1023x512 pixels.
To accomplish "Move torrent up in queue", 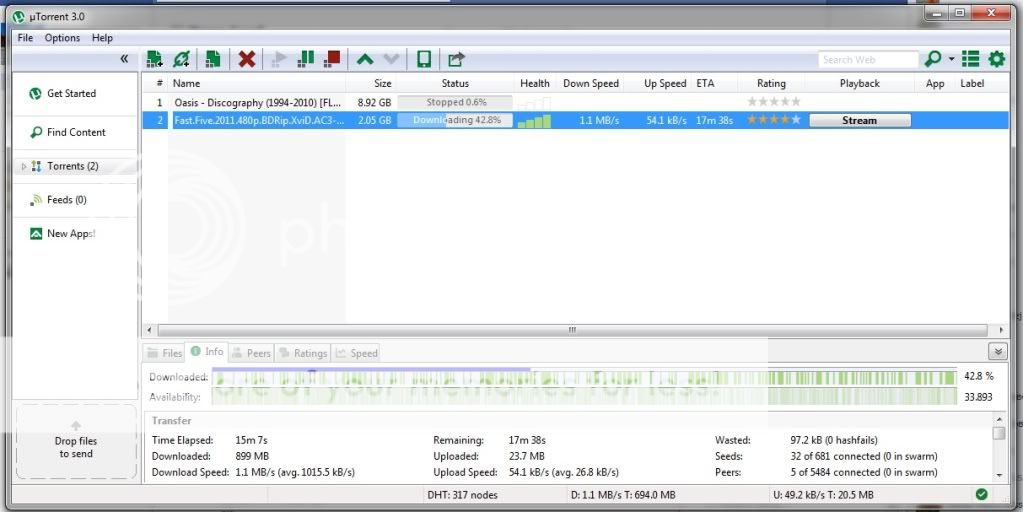I will 365,60.
